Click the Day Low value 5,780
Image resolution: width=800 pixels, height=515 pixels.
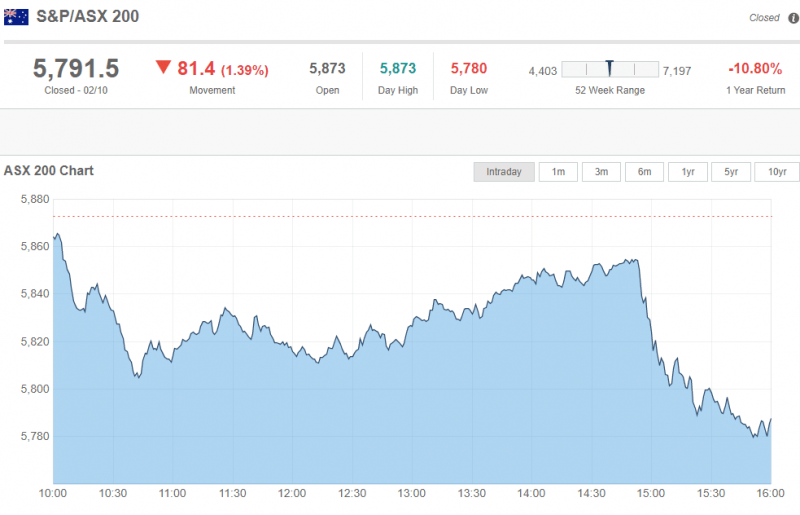(x=469, y=68)
